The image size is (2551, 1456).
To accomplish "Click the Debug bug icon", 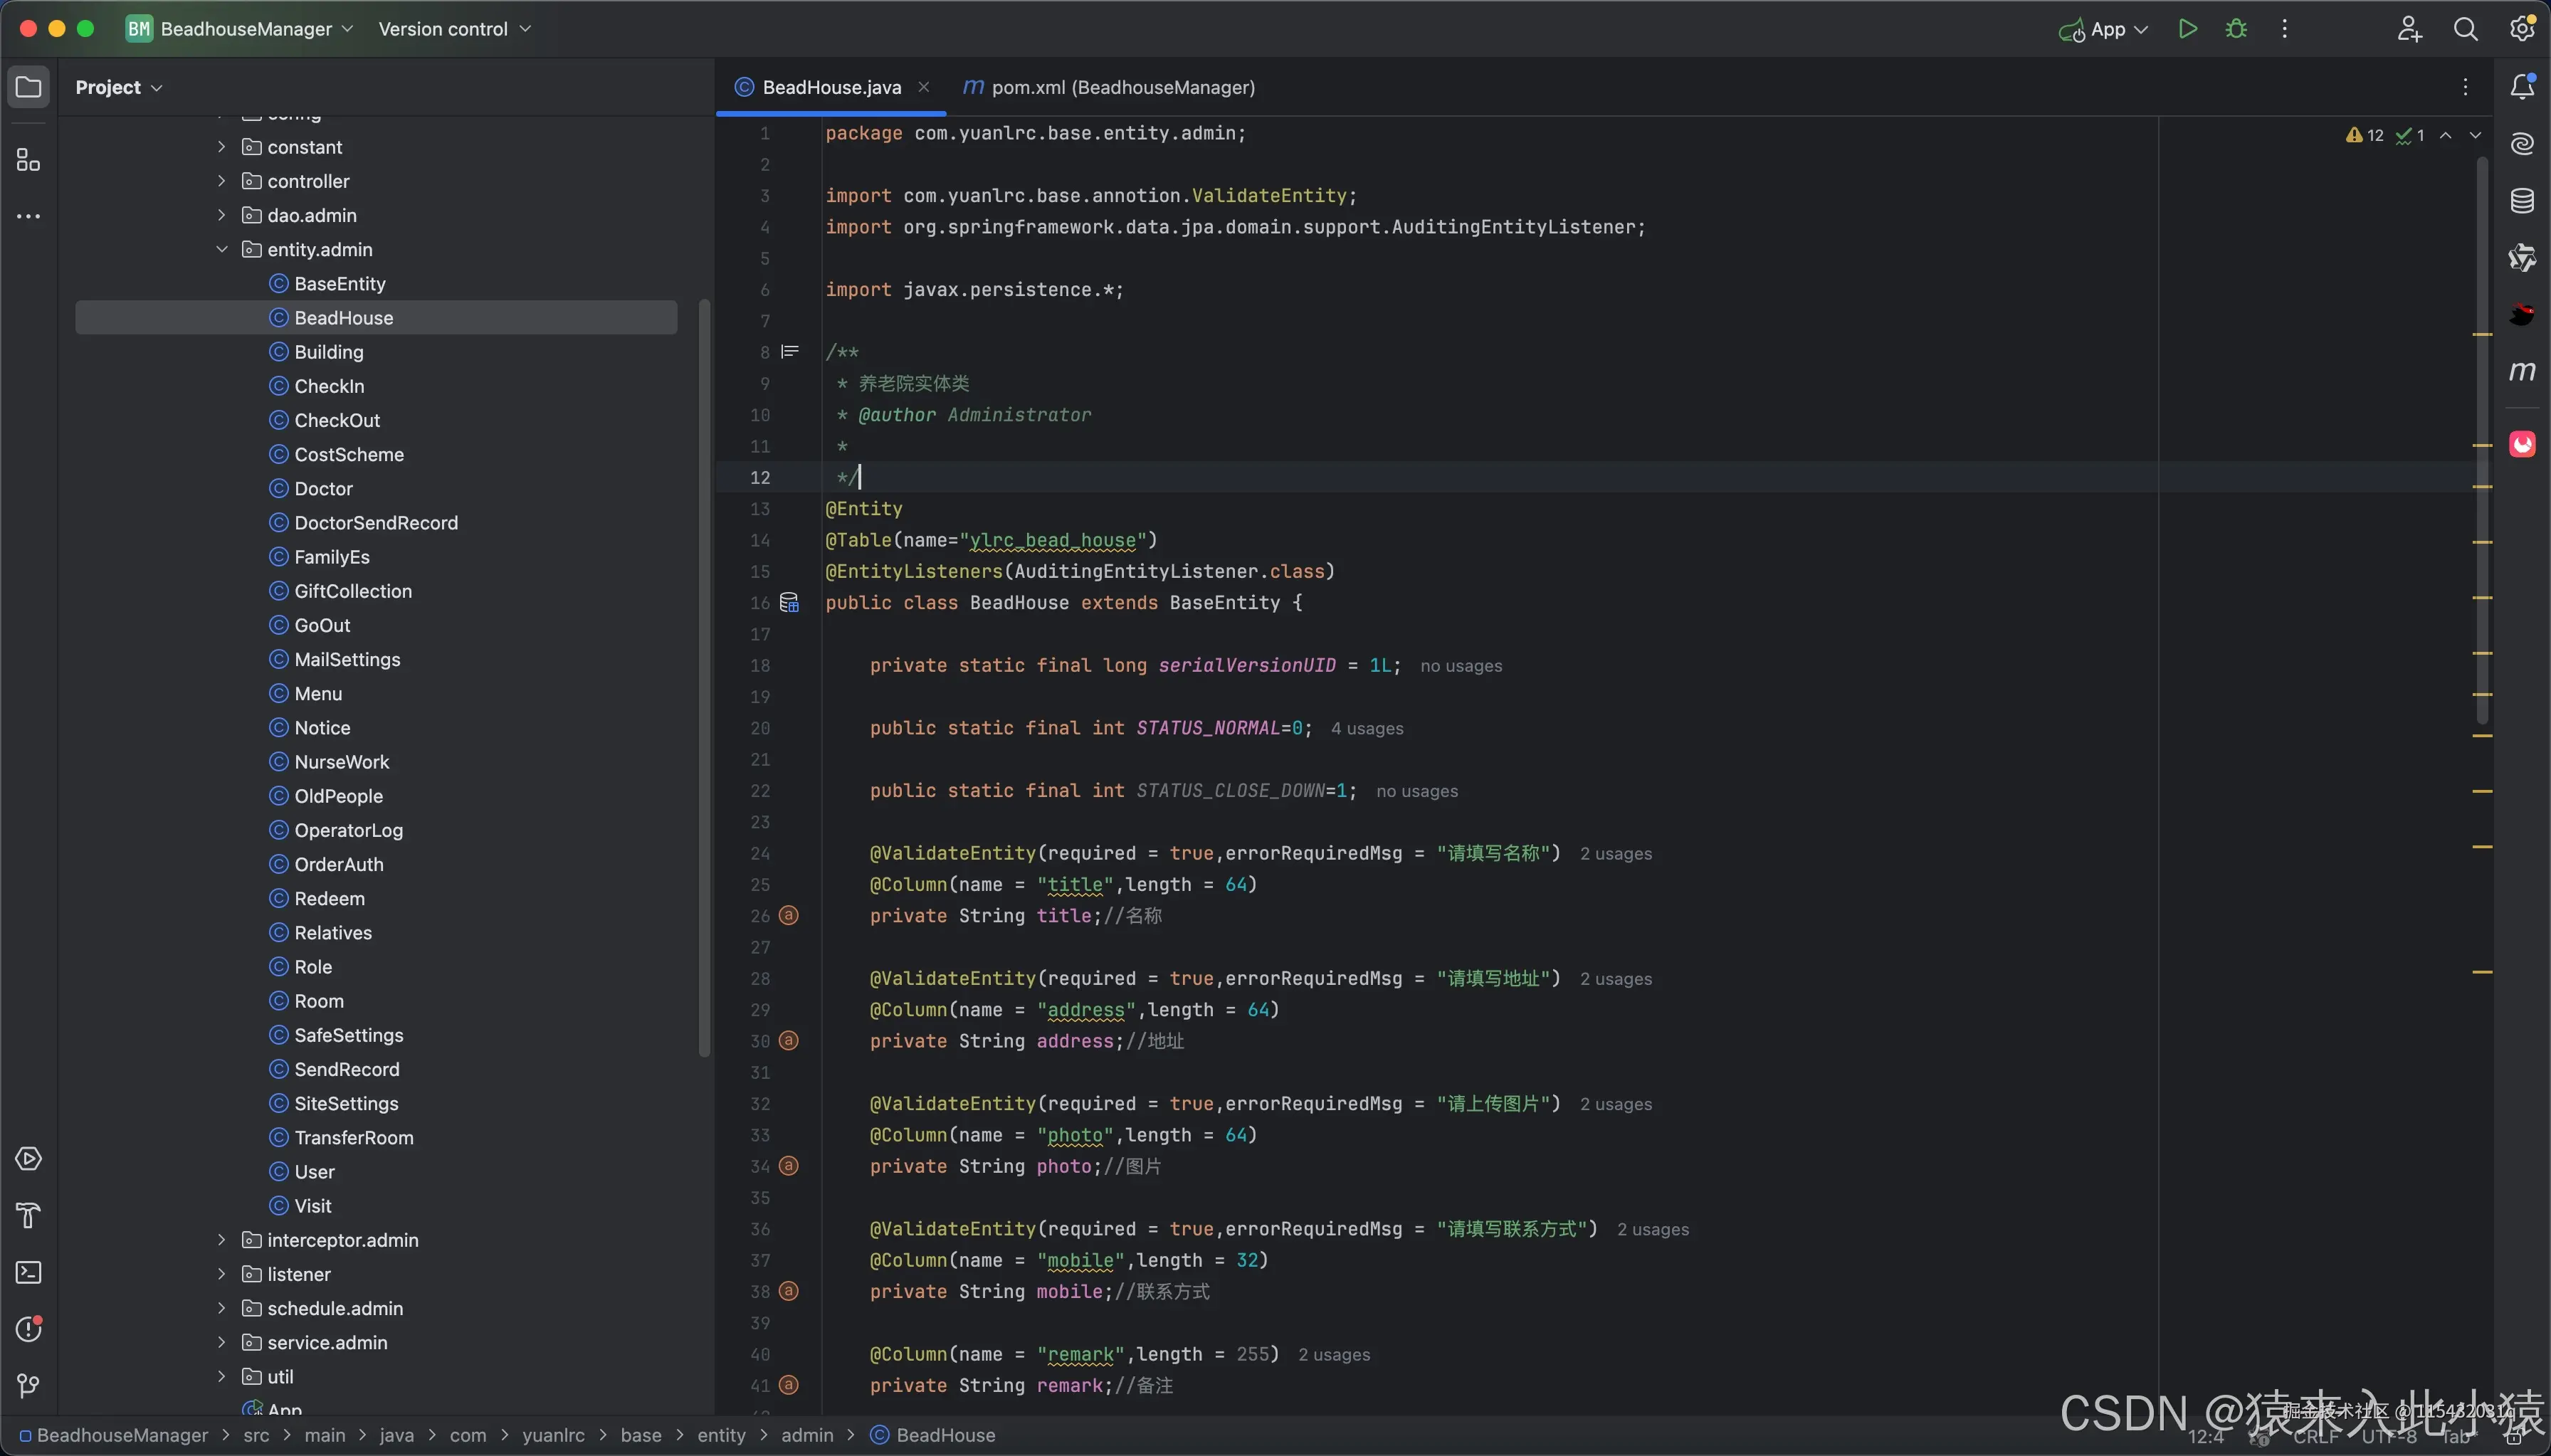I will [x=2236, y=29].
